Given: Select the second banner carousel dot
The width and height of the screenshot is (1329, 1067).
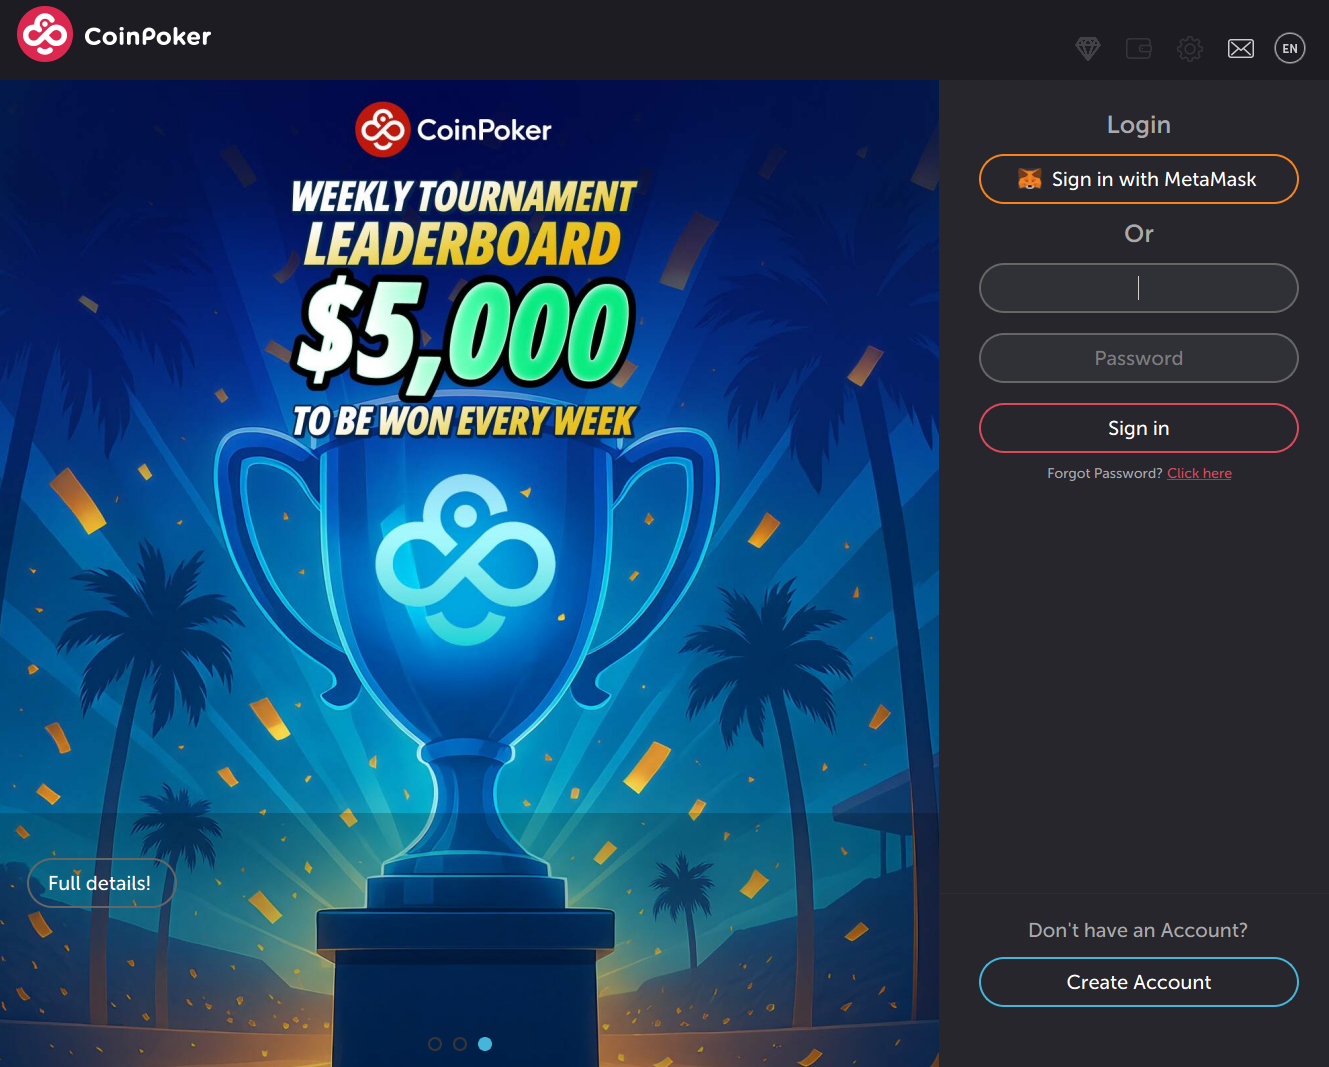Looking at the screenshot, I should 460,1043.
